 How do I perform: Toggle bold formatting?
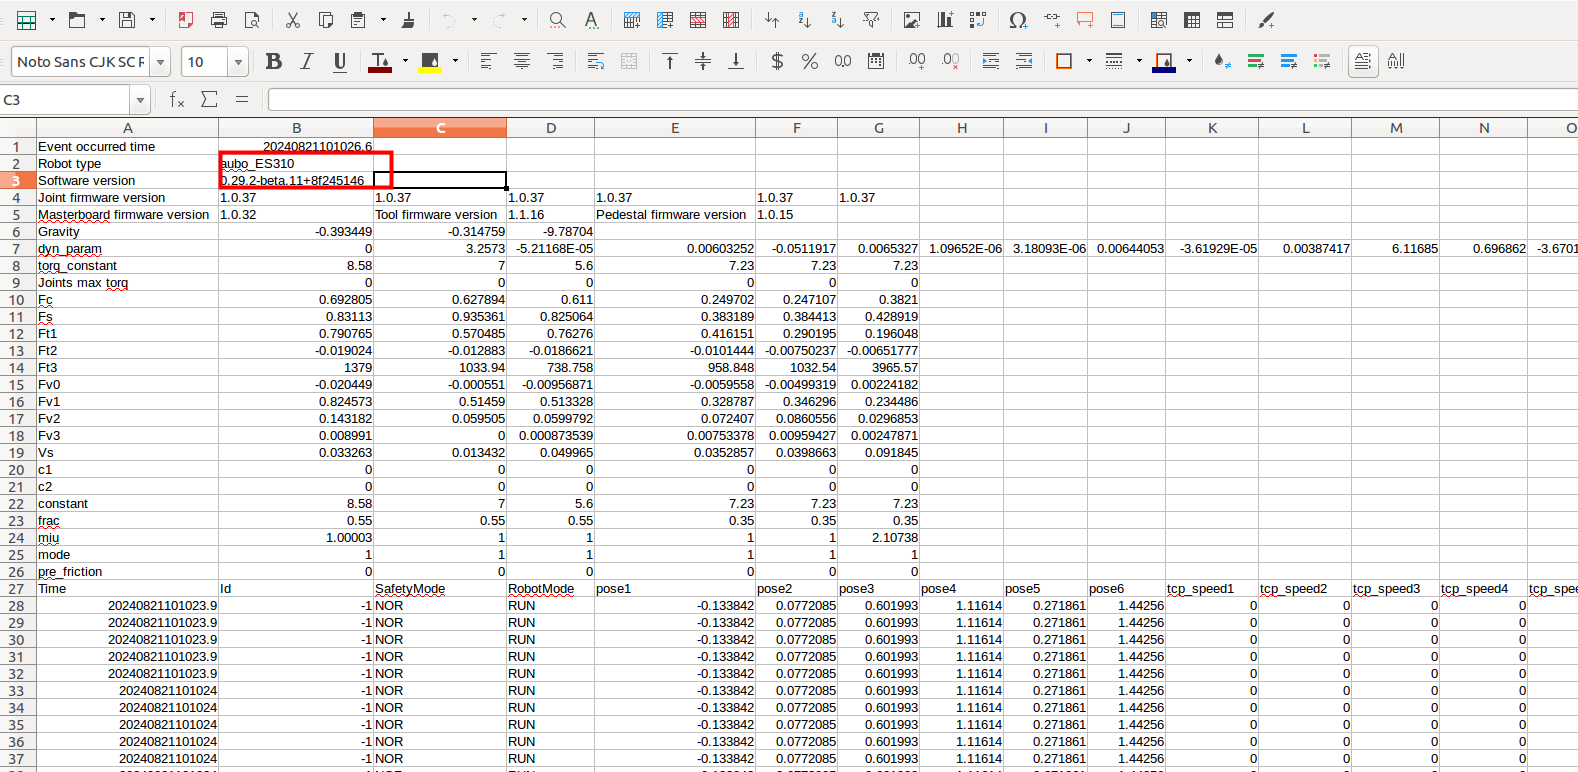(x=273, y=62)
